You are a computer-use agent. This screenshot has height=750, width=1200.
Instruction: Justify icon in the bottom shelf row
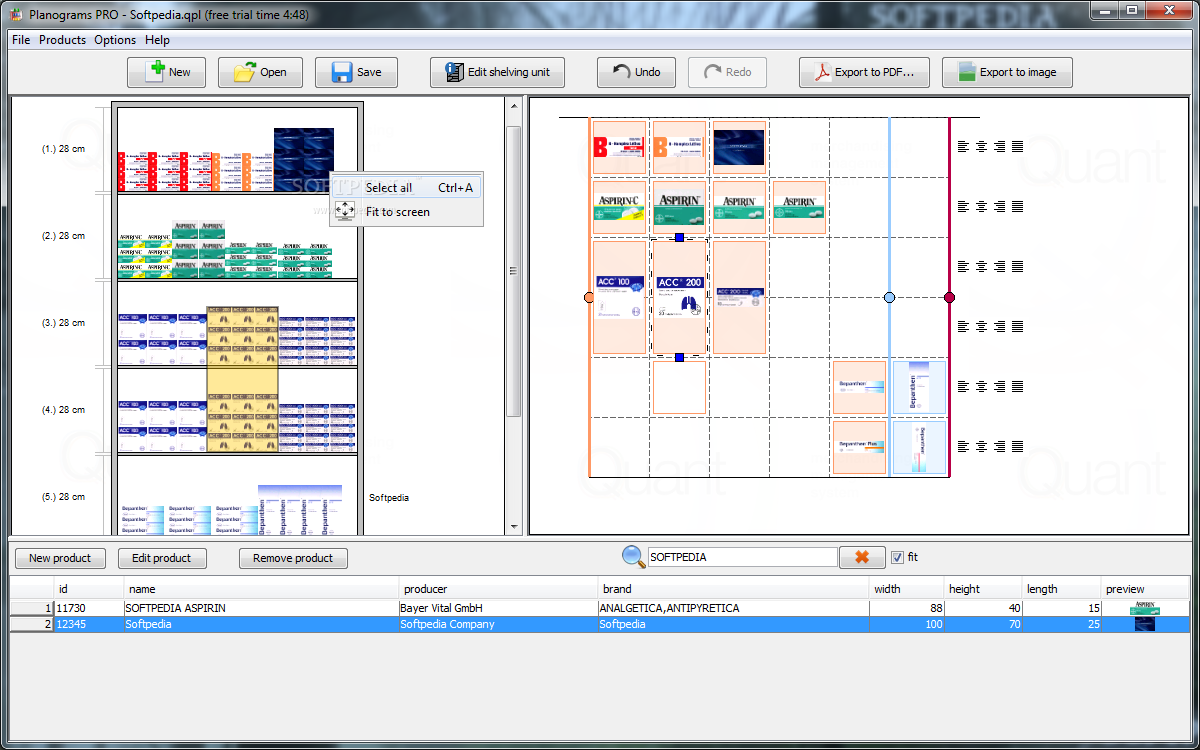click(1017, 447)
